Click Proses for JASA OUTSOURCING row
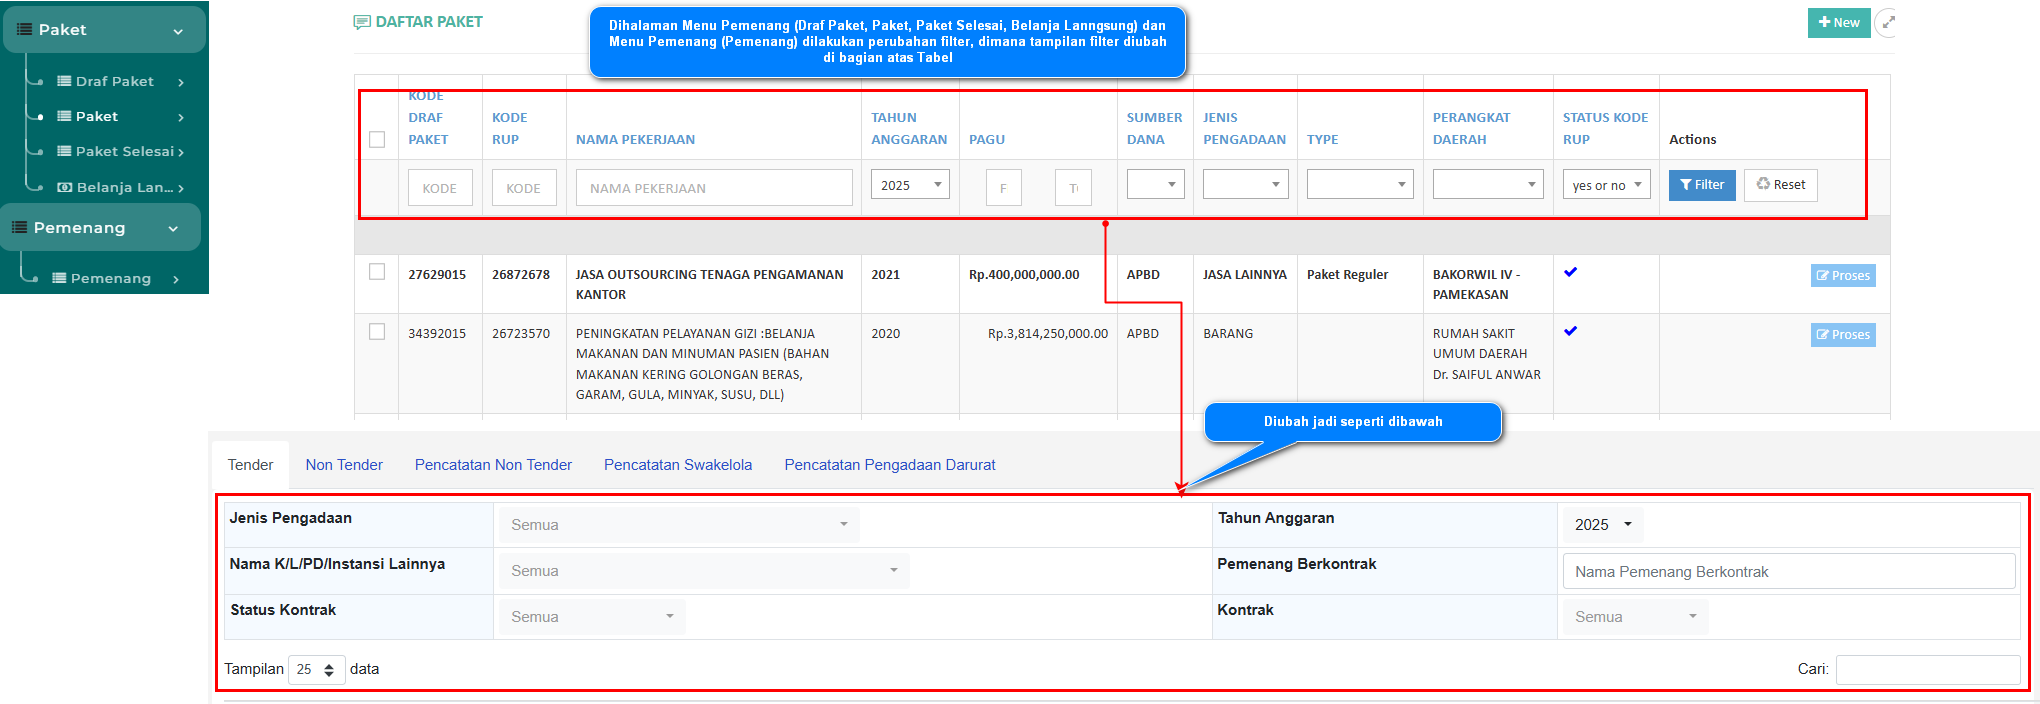Screen dimensions: 2040x704 [x=1842, y=276]
